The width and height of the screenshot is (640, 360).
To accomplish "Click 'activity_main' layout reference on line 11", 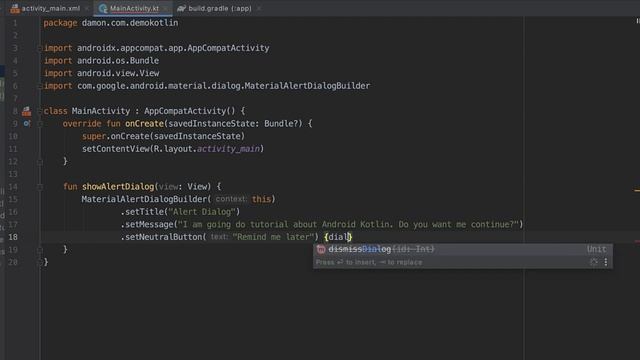I will 228,149.
